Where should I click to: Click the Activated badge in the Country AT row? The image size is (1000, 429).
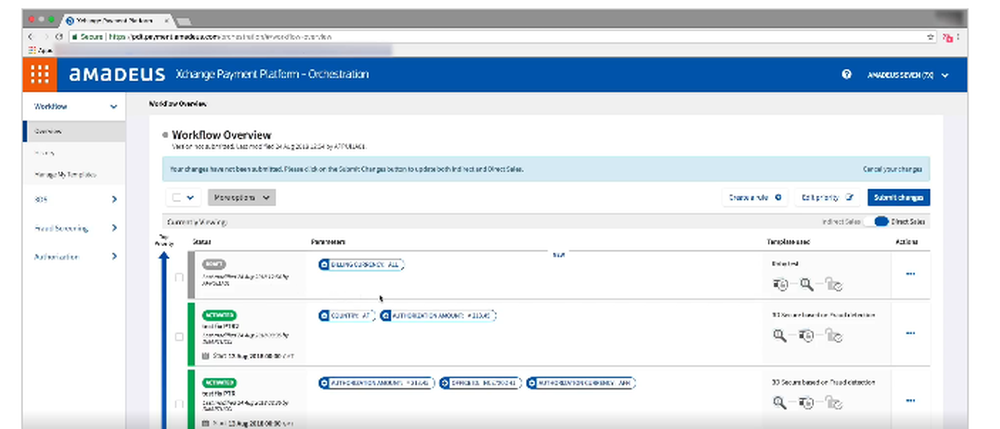[x=220, y=315]
